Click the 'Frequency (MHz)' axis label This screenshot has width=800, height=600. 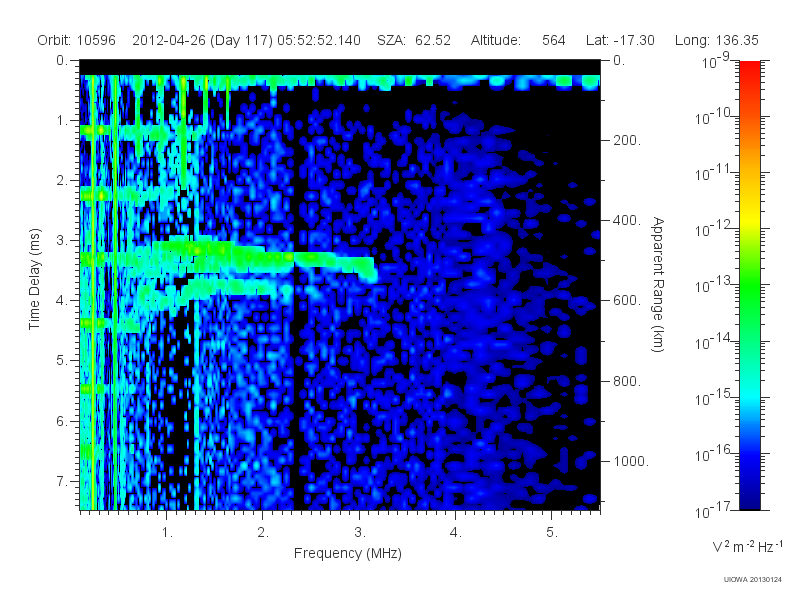347,554
